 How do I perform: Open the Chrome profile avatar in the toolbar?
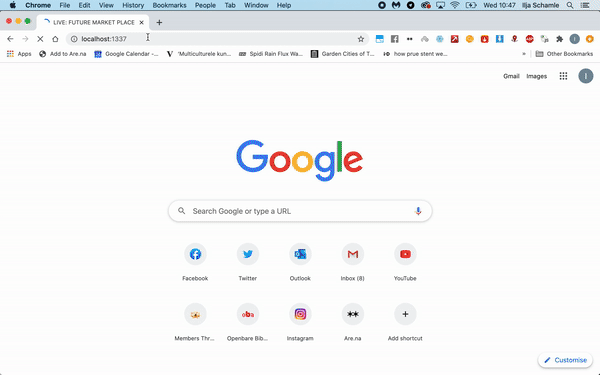click(574, 39)
